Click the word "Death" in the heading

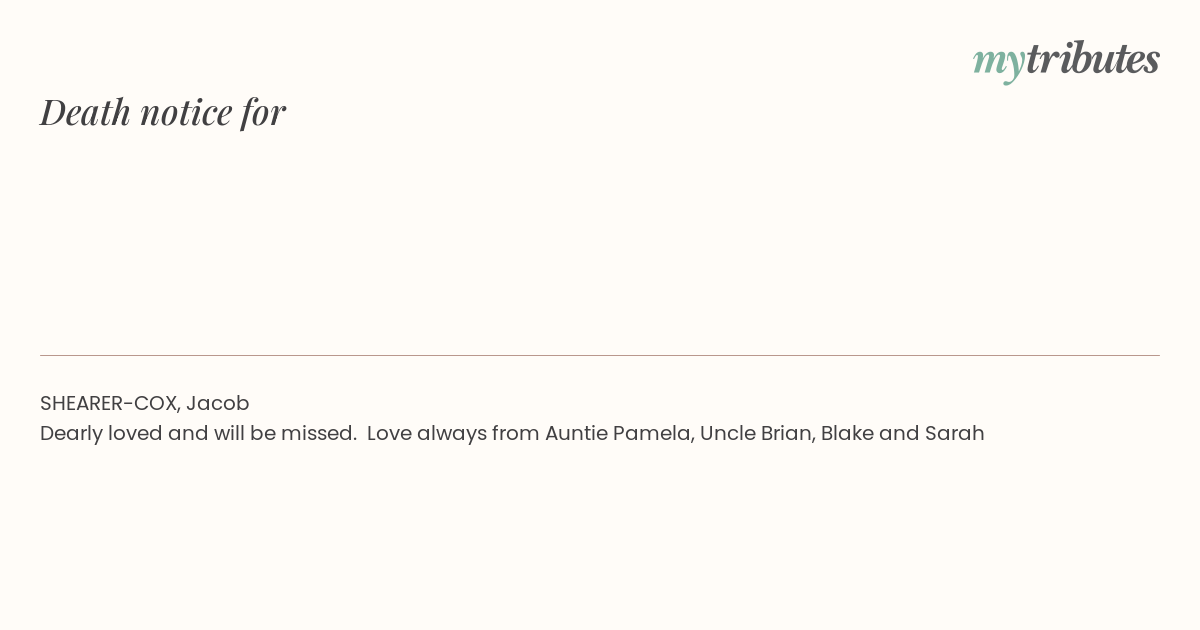point(85,112)
